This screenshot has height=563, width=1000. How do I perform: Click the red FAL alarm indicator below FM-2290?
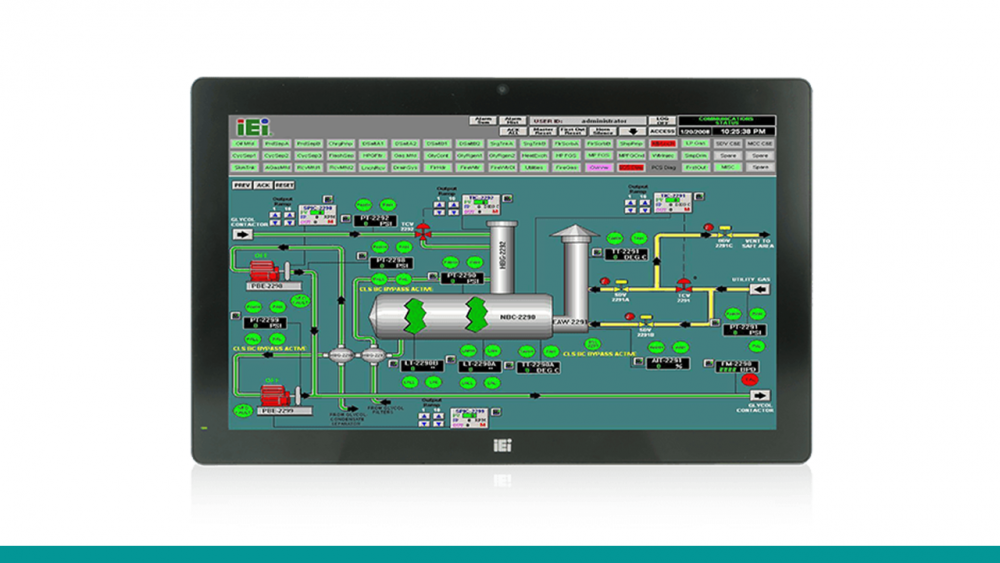(749, 379)
